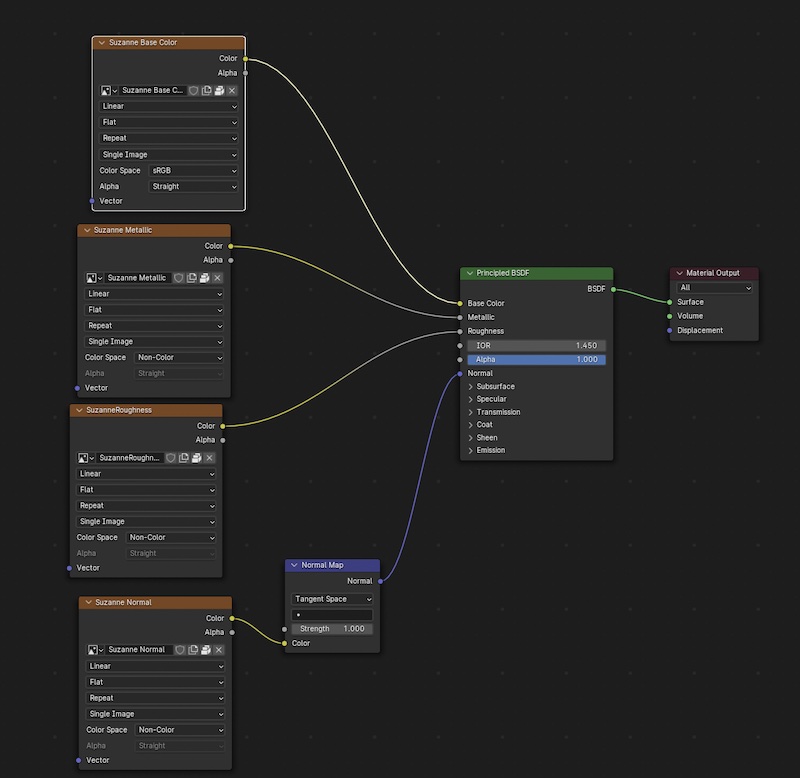Click the UV map field in Normal Map node

pyautogui.click(x=332, y=615)
